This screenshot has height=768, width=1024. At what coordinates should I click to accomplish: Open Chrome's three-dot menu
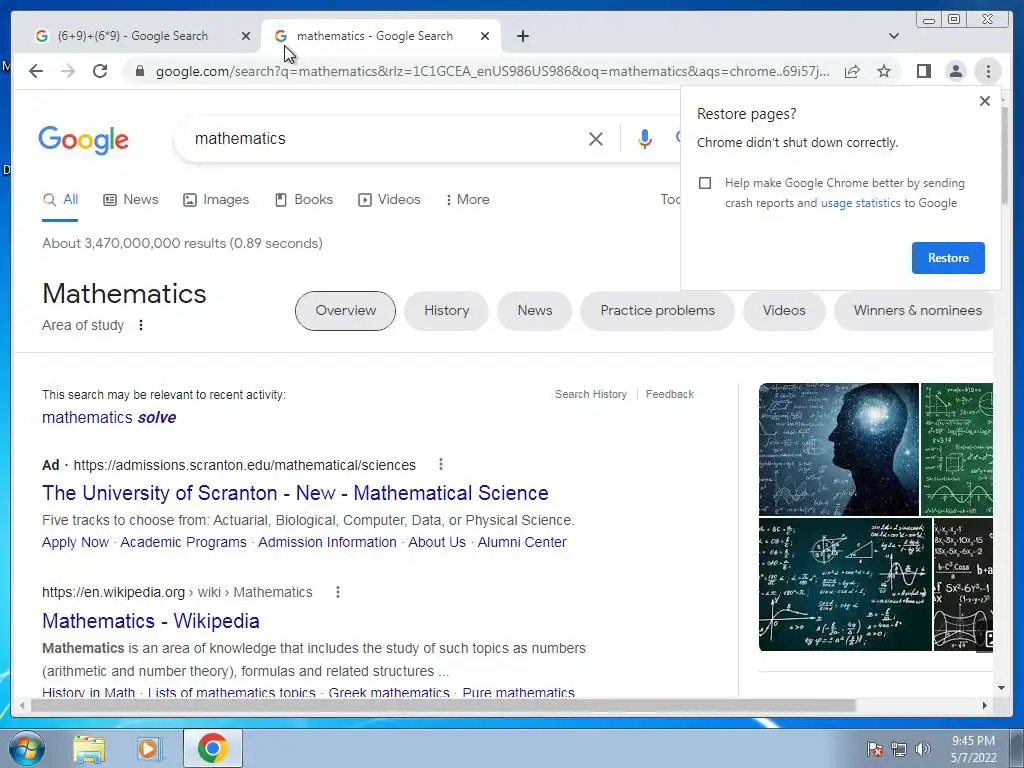988,71
